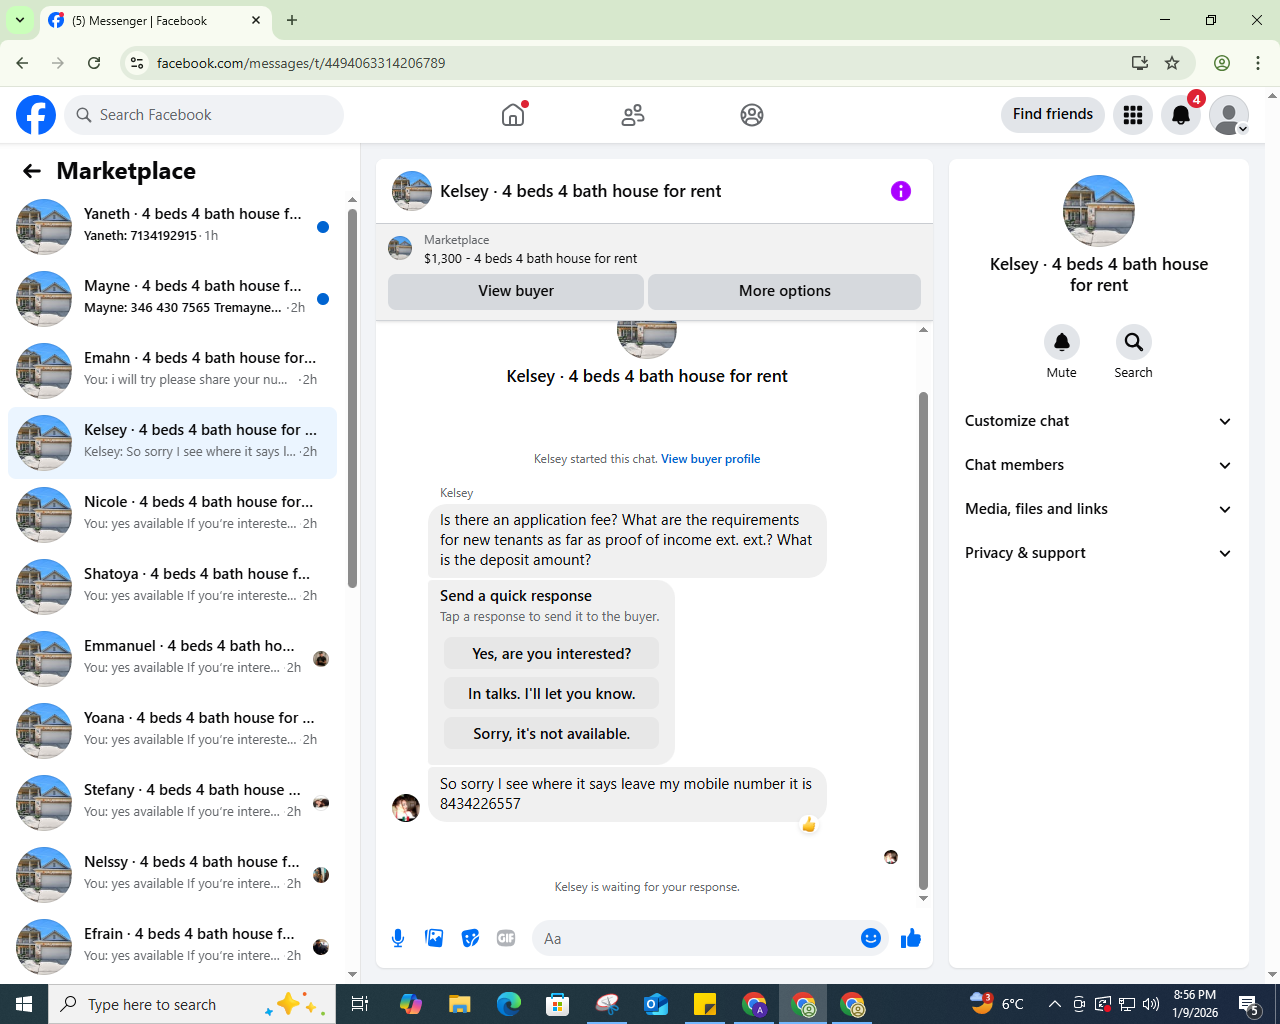Screen dimensions: 1280x1024
Task: Open the View buyer profile link
Action: [x=711, y=459]
